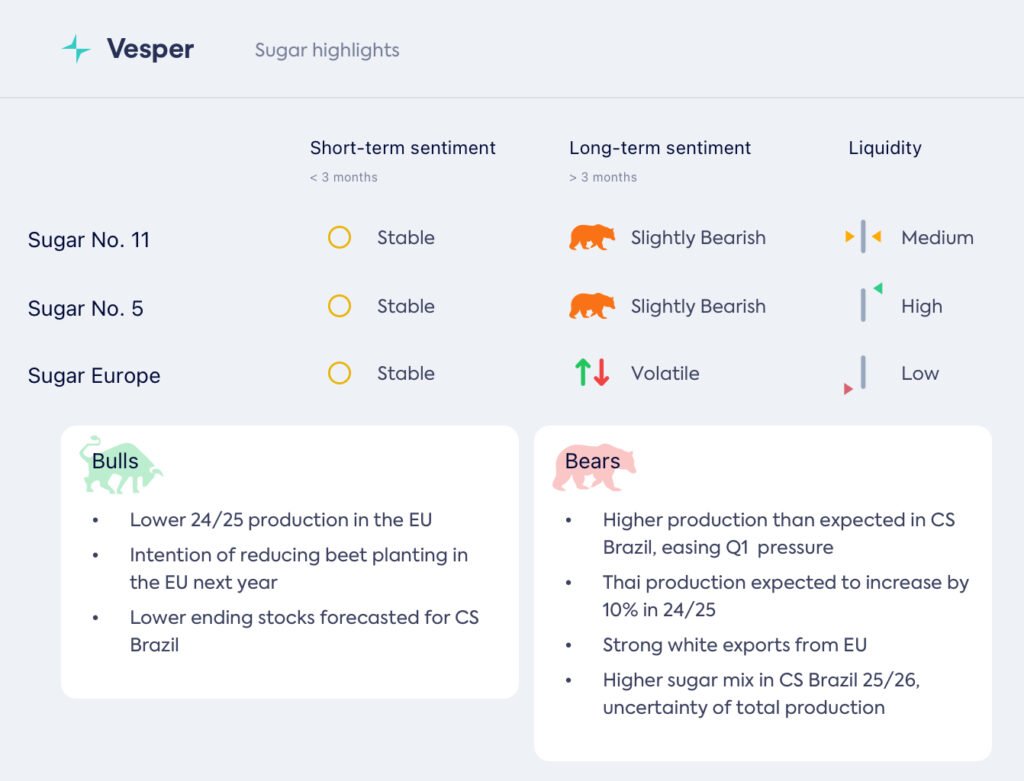Click the Short-term sentiment column header
The width and height of the screenshot is (1024, 781).
pyautogui.click(x=402, y=148)
